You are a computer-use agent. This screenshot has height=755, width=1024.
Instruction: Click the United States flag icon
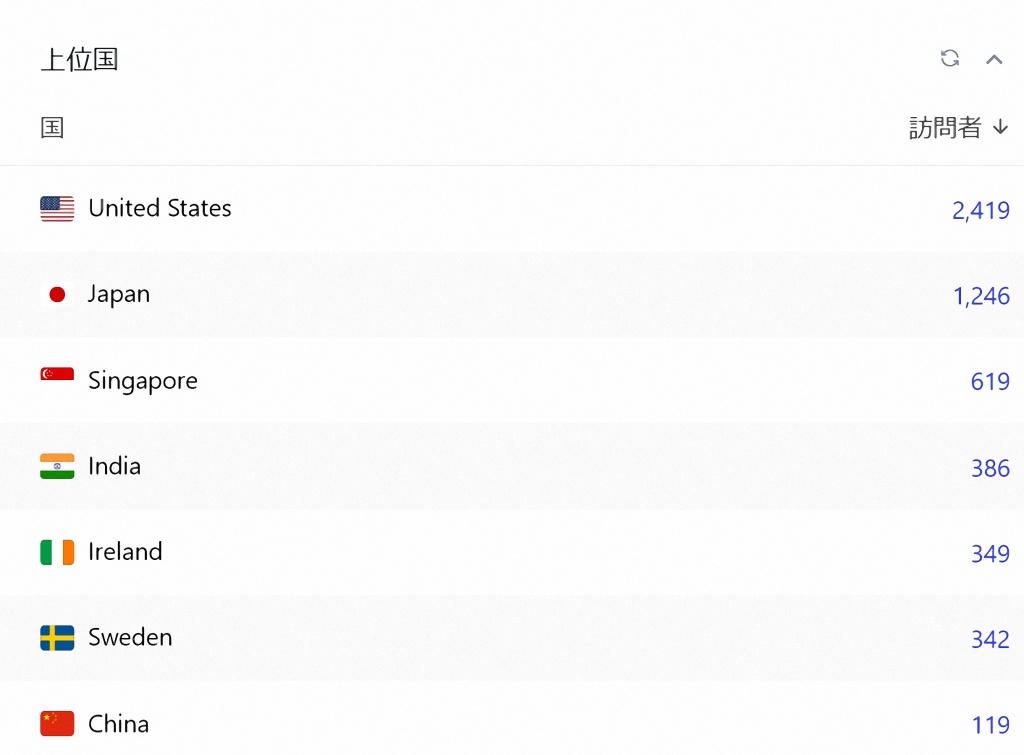pyautogui.click(x=57, y=208)
